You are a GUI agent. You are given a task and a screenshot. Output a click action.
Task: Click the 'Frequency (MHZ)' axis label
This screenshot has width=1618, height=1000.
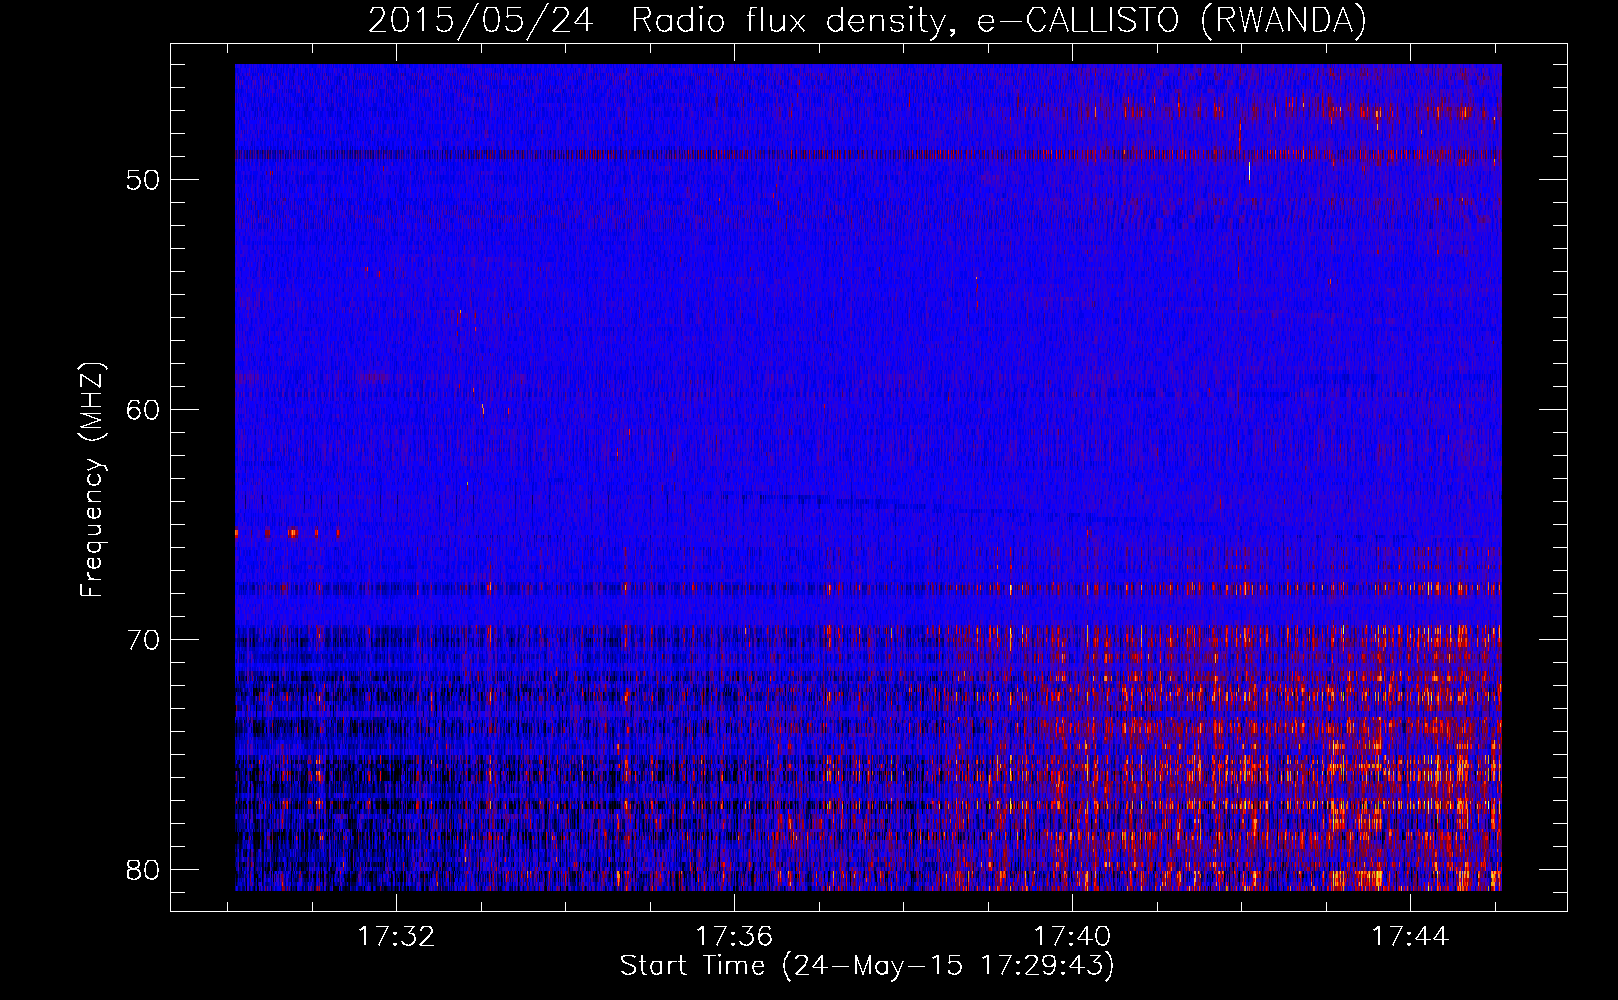click(91, 480)
